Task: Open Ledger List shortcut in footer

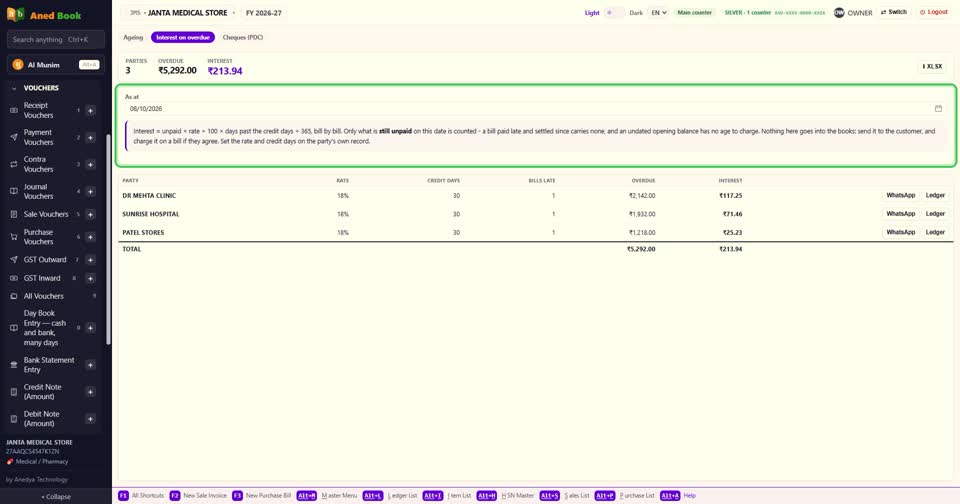Action: [x=390, y=495]
